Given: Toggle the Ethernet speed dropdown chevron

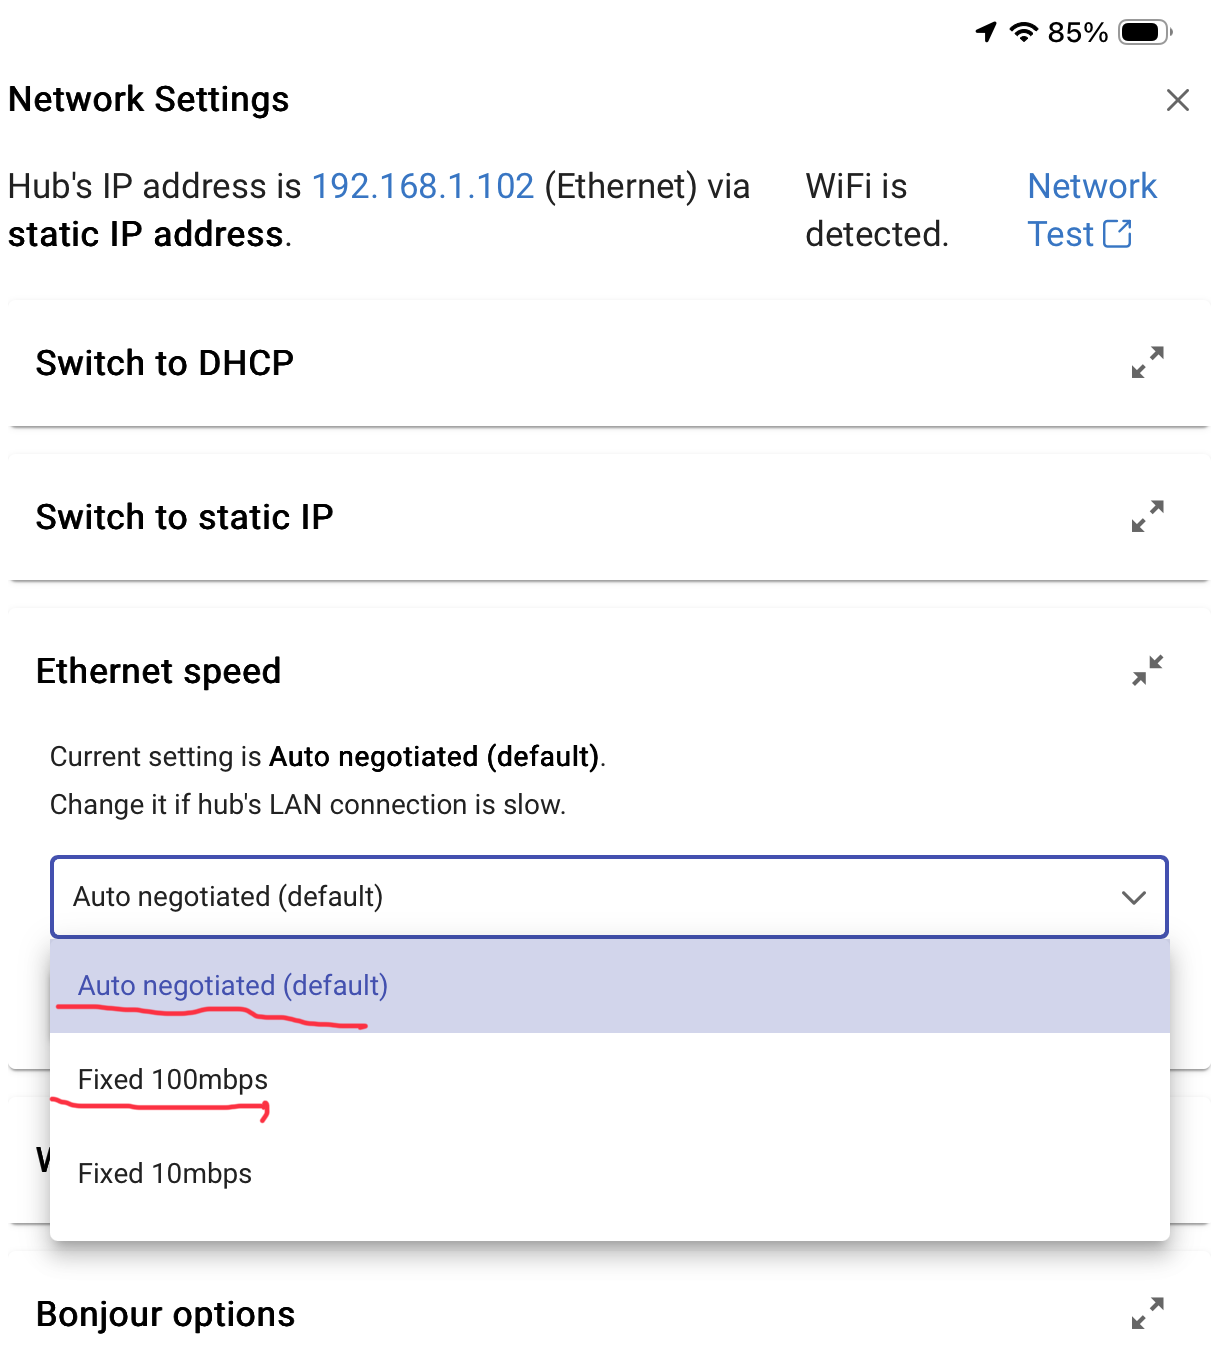Looking at the screenshot, I should coord(1133,897).
